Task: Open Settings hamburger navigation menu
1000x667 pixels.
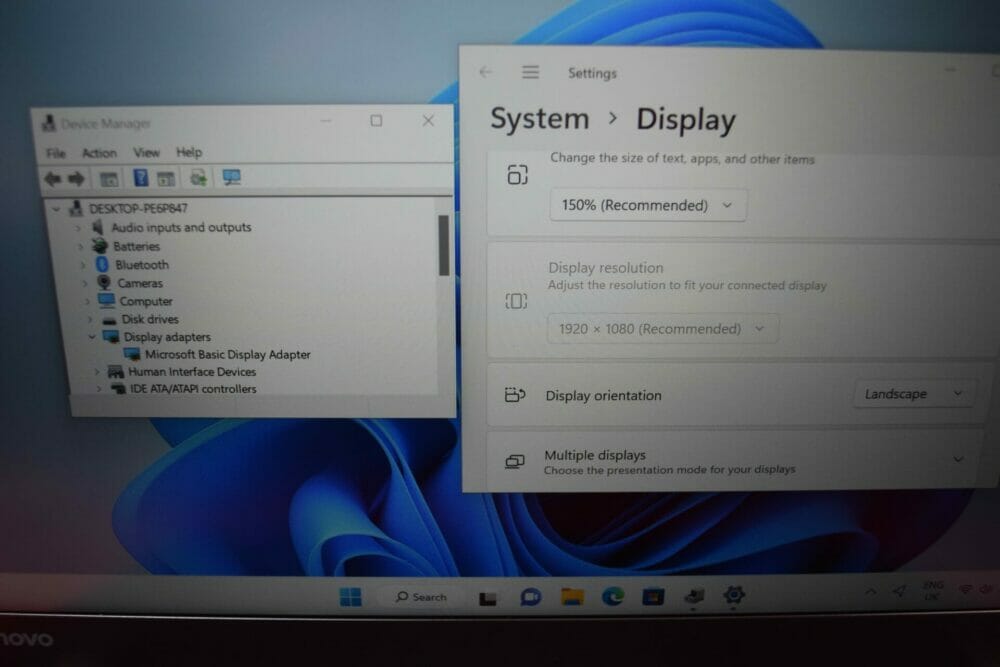Action: tap(531, 72)
